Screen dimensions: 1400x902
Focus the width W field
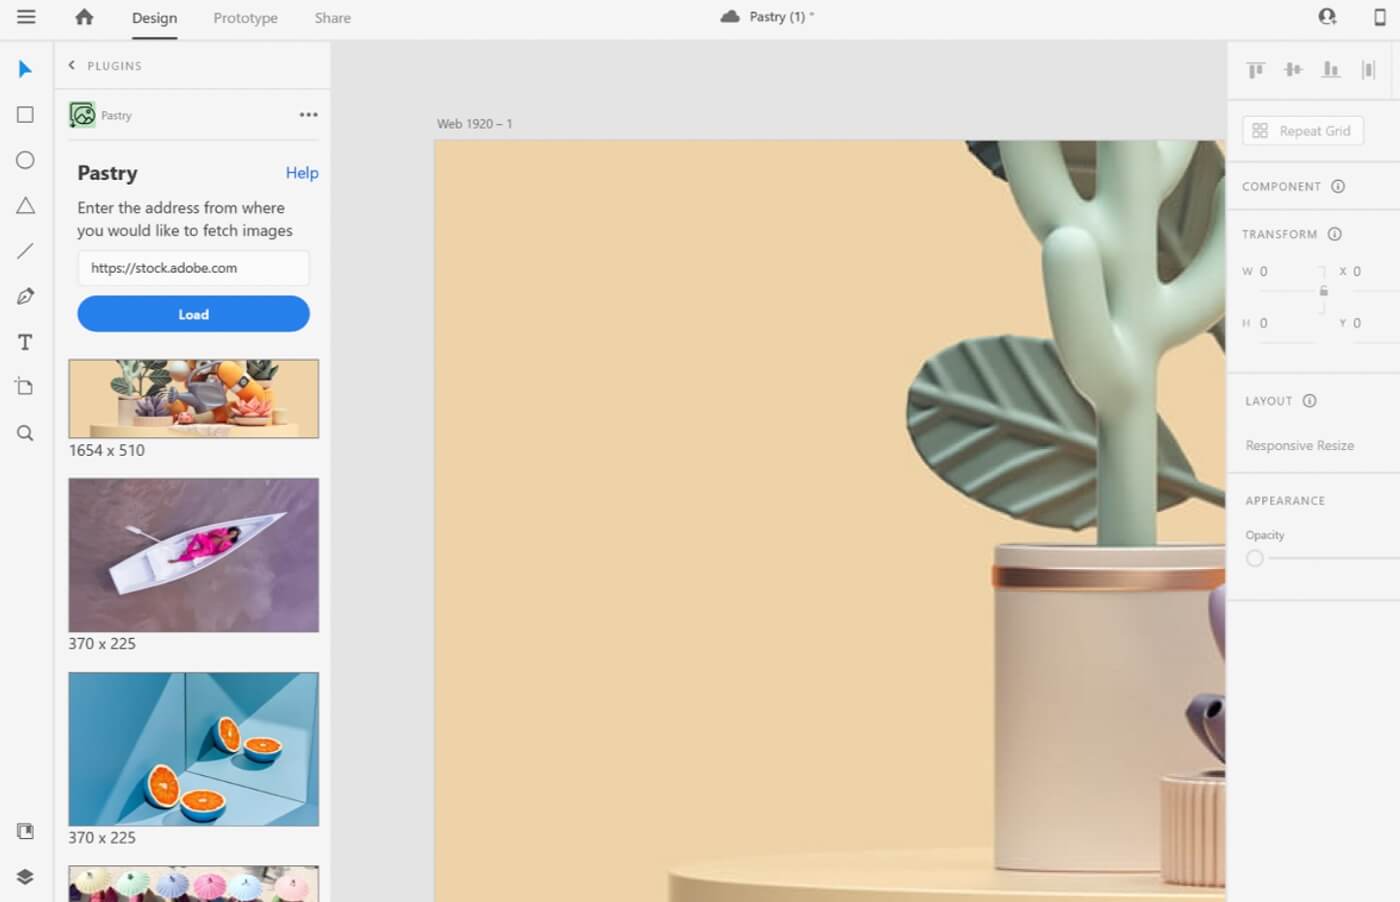(1286, 272)
